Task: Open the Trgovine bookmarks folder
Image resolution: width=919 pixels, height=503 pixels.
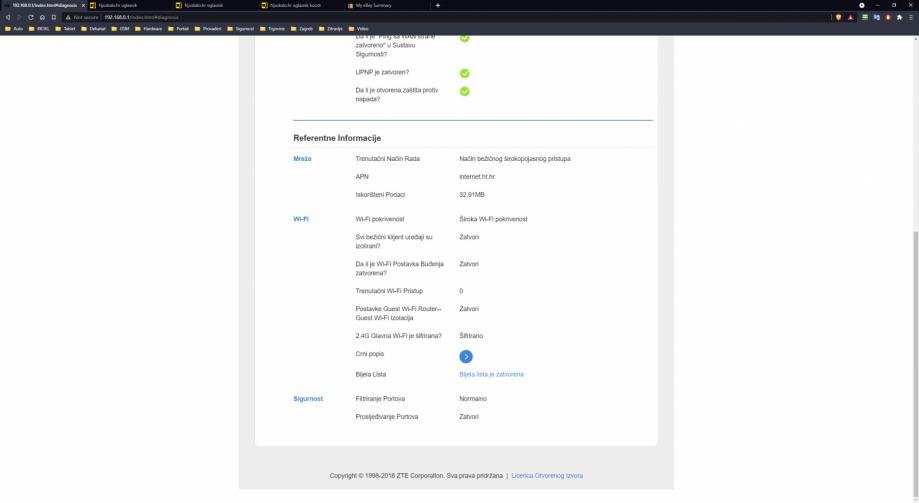Action: (x=273, y=28)
